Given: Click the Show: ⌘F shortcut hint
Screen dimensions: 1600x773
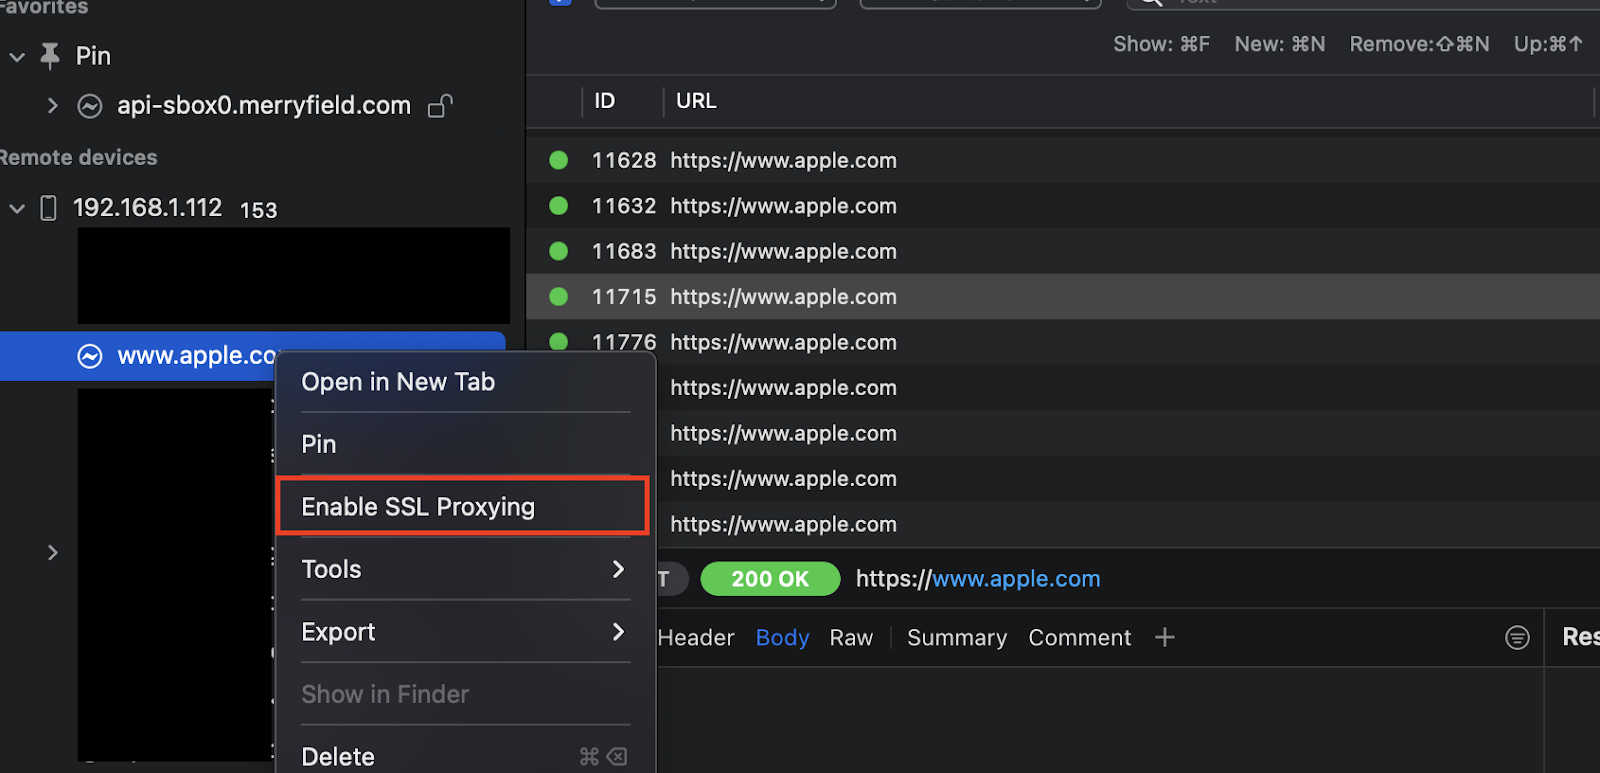Looking at the screenshot, I should point(1162,44).
